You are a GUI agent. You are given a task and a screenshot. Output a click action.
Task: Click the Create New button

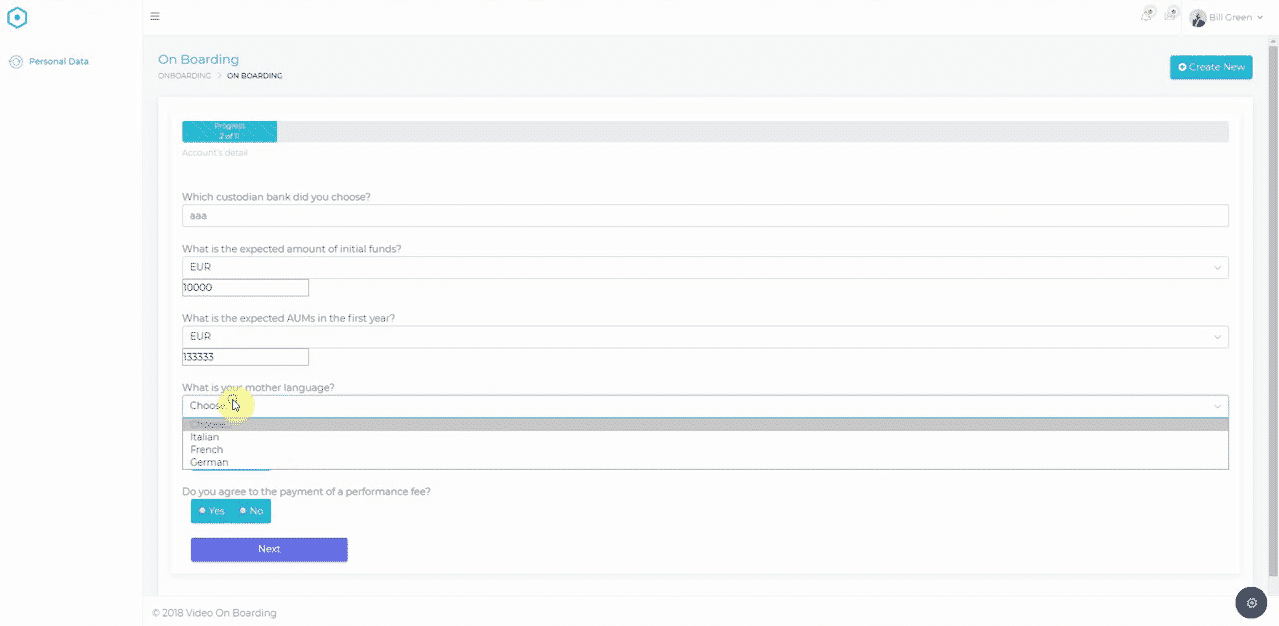pyautogui.click(x=1211, y=67)
